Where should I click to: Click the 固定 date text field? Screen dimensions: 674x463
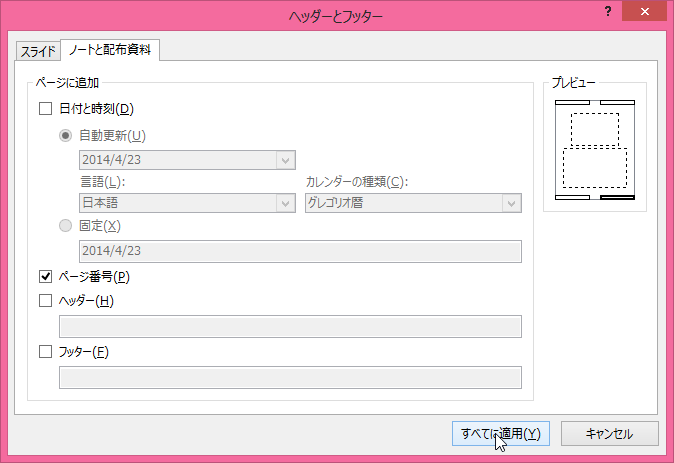300,252
